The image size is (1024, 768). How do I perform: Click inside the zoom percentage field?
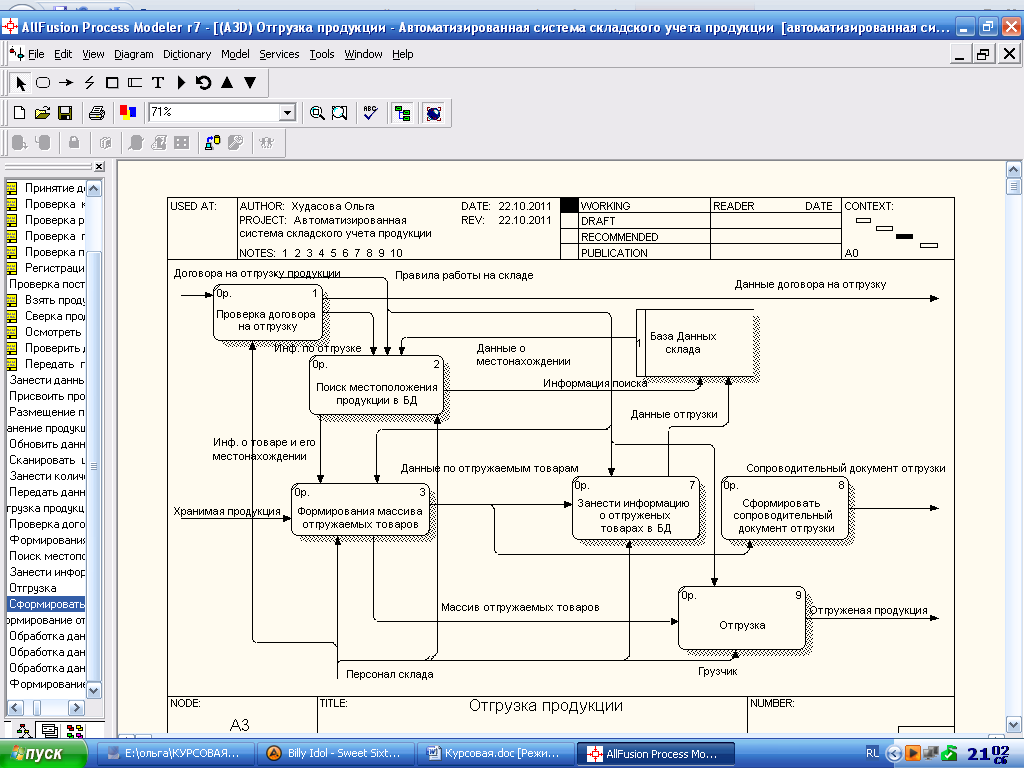[214, 112]
